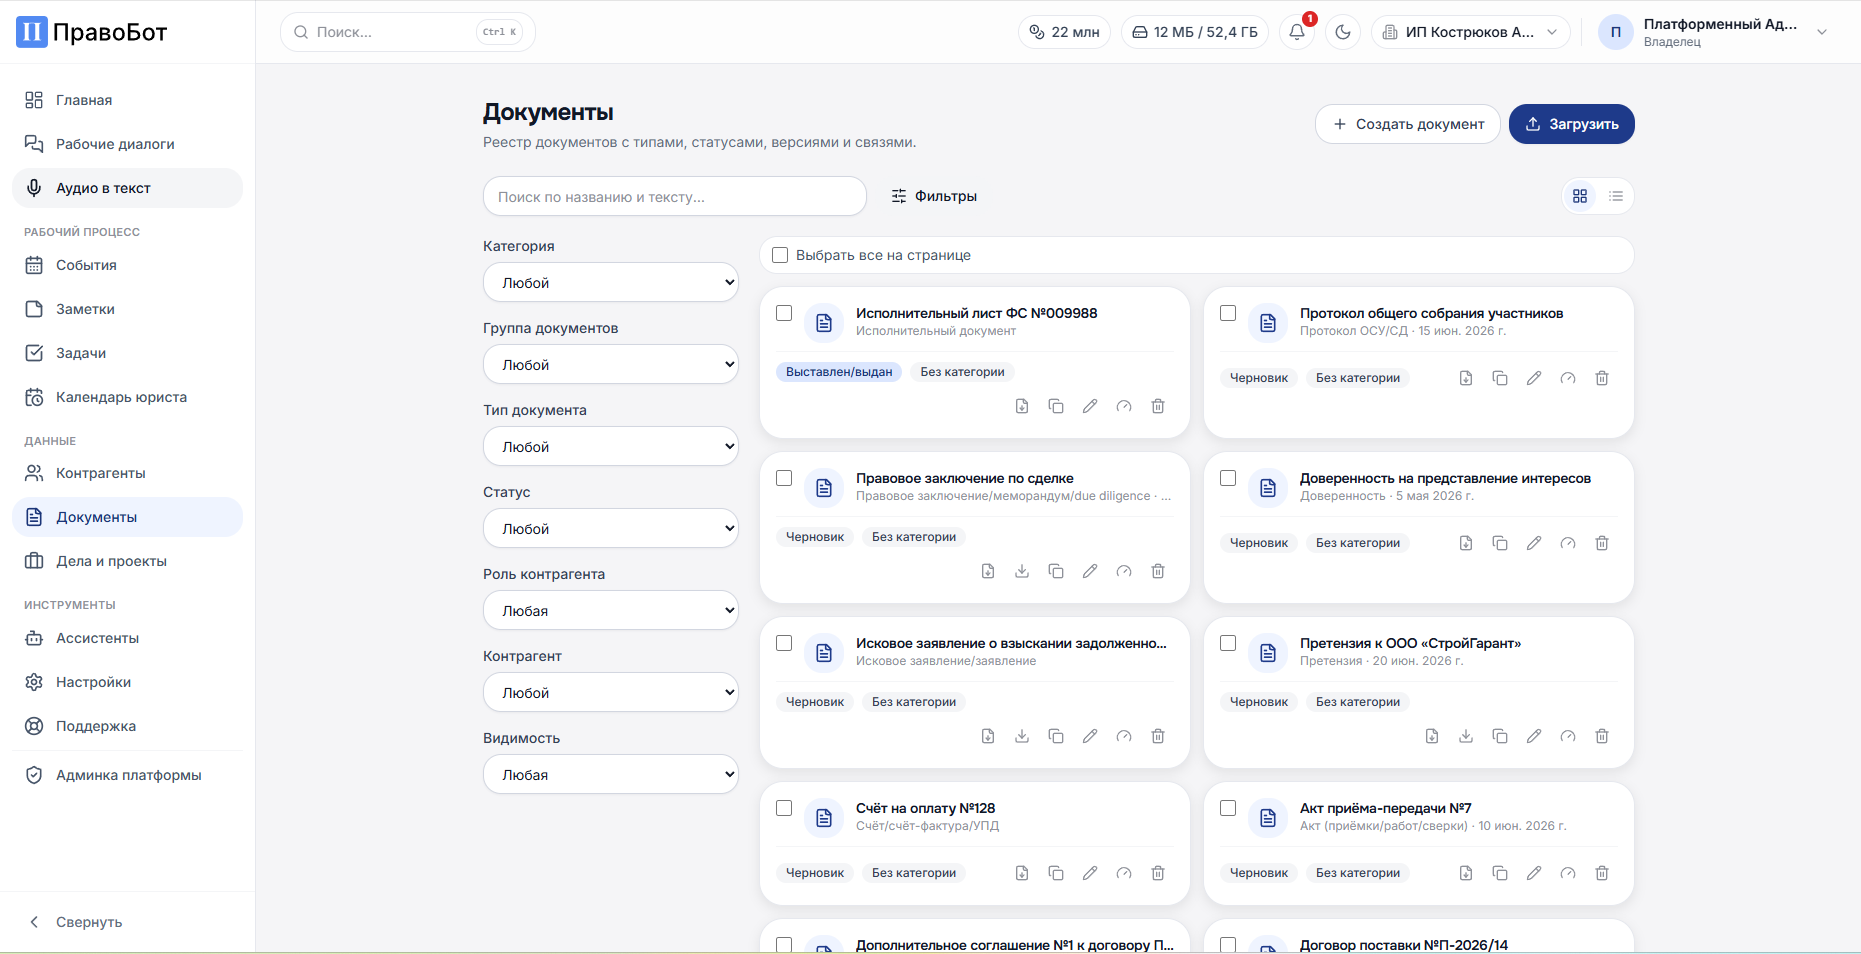
Task: Copy the Акт приёма-передачи №7 document
Action: [x=1500, y=873]
